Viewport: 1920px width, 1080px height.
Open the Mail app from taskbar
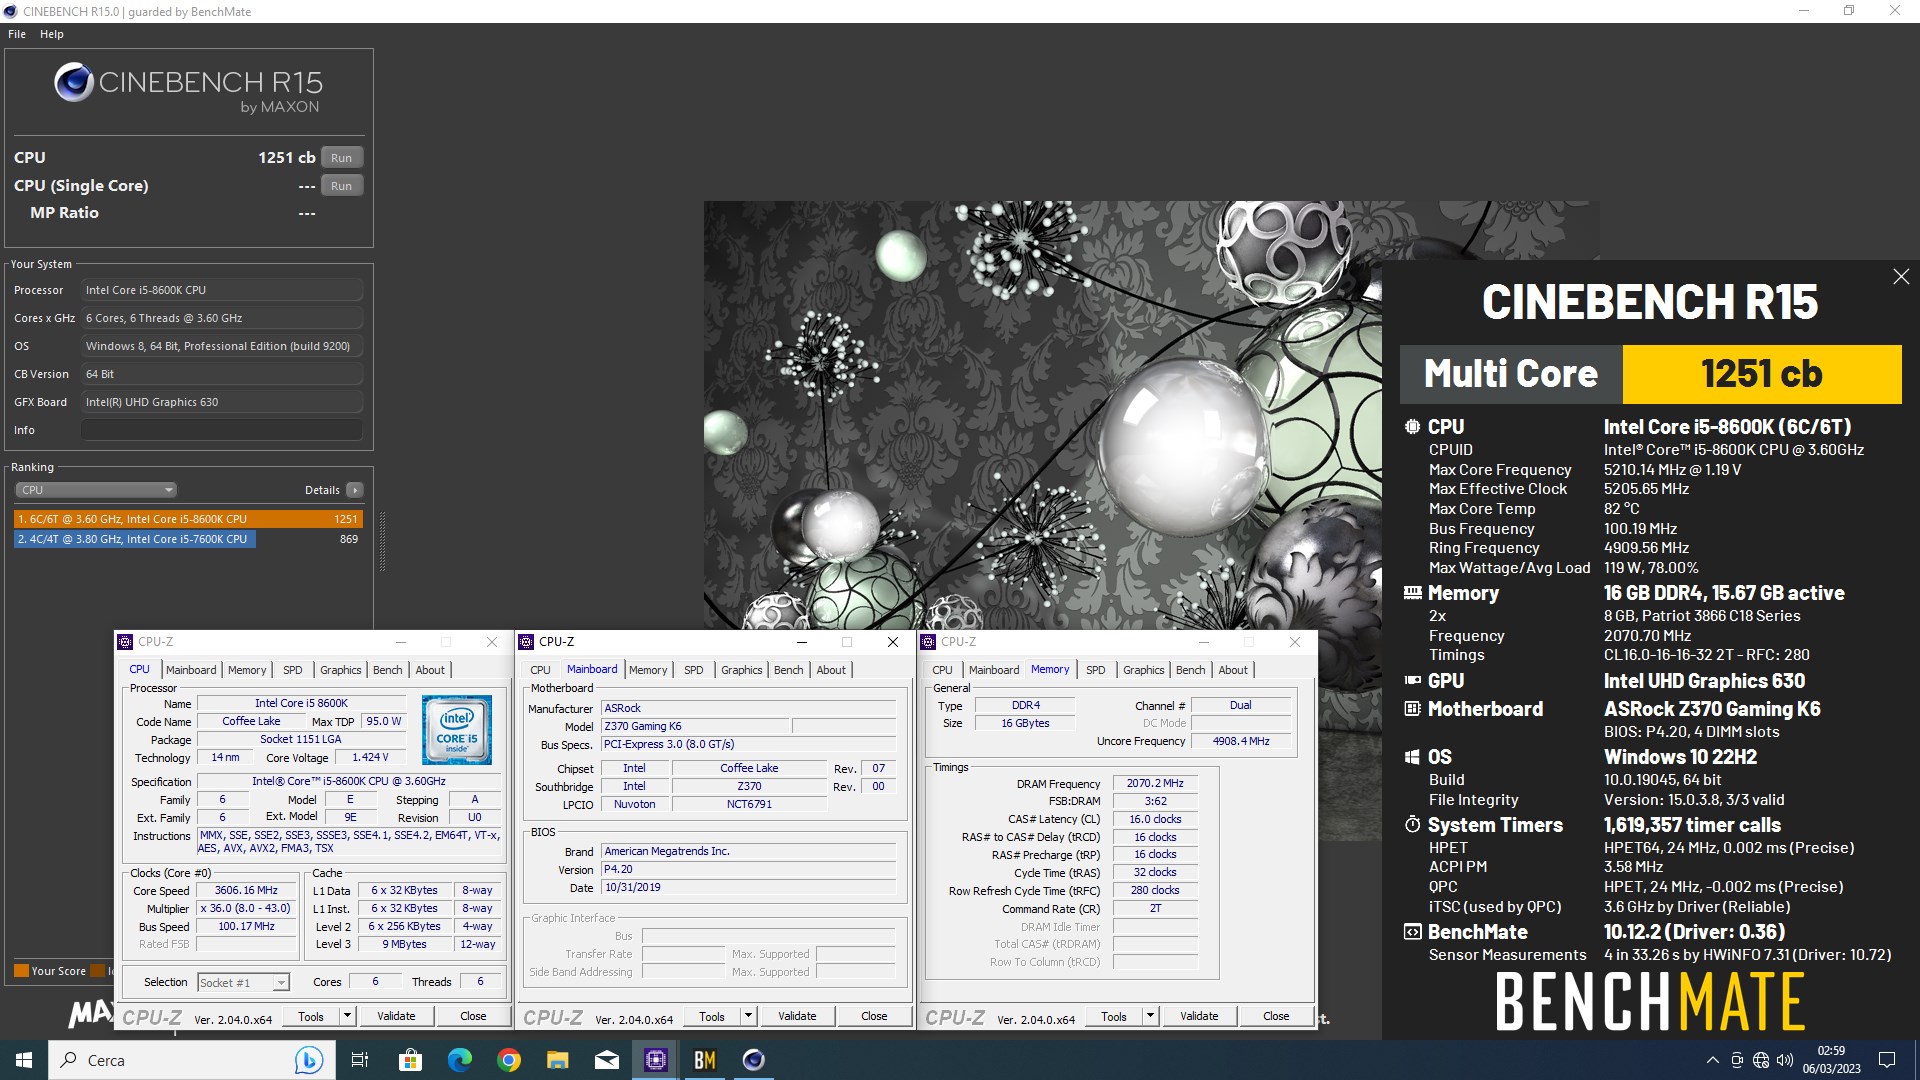tap(607, 1060)
